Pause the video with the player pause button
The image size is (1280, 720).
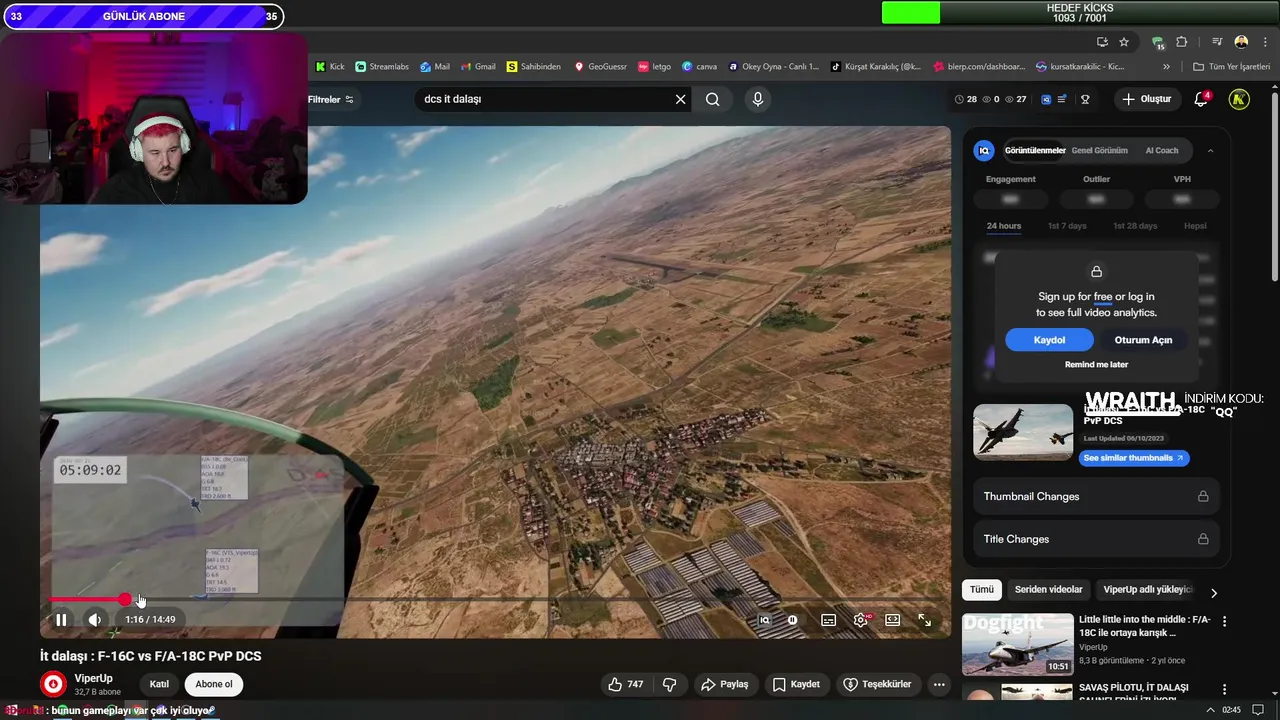61,620
